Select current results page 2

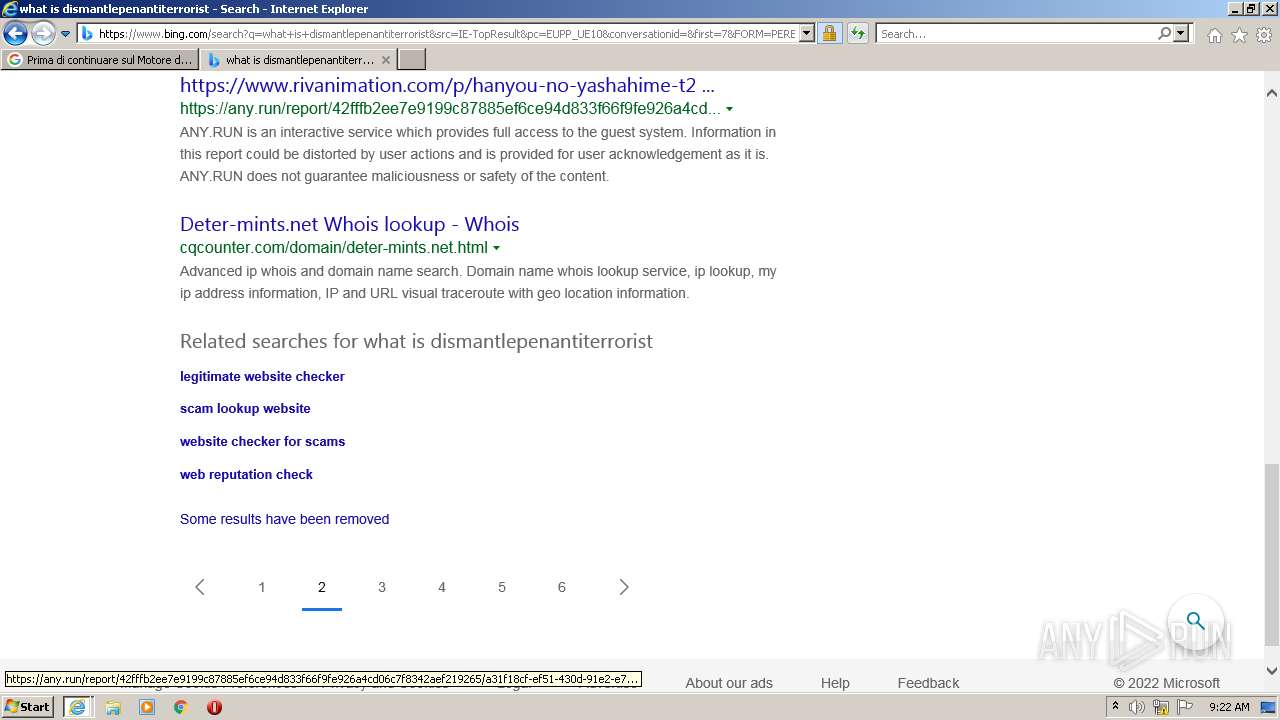(322, 587)
